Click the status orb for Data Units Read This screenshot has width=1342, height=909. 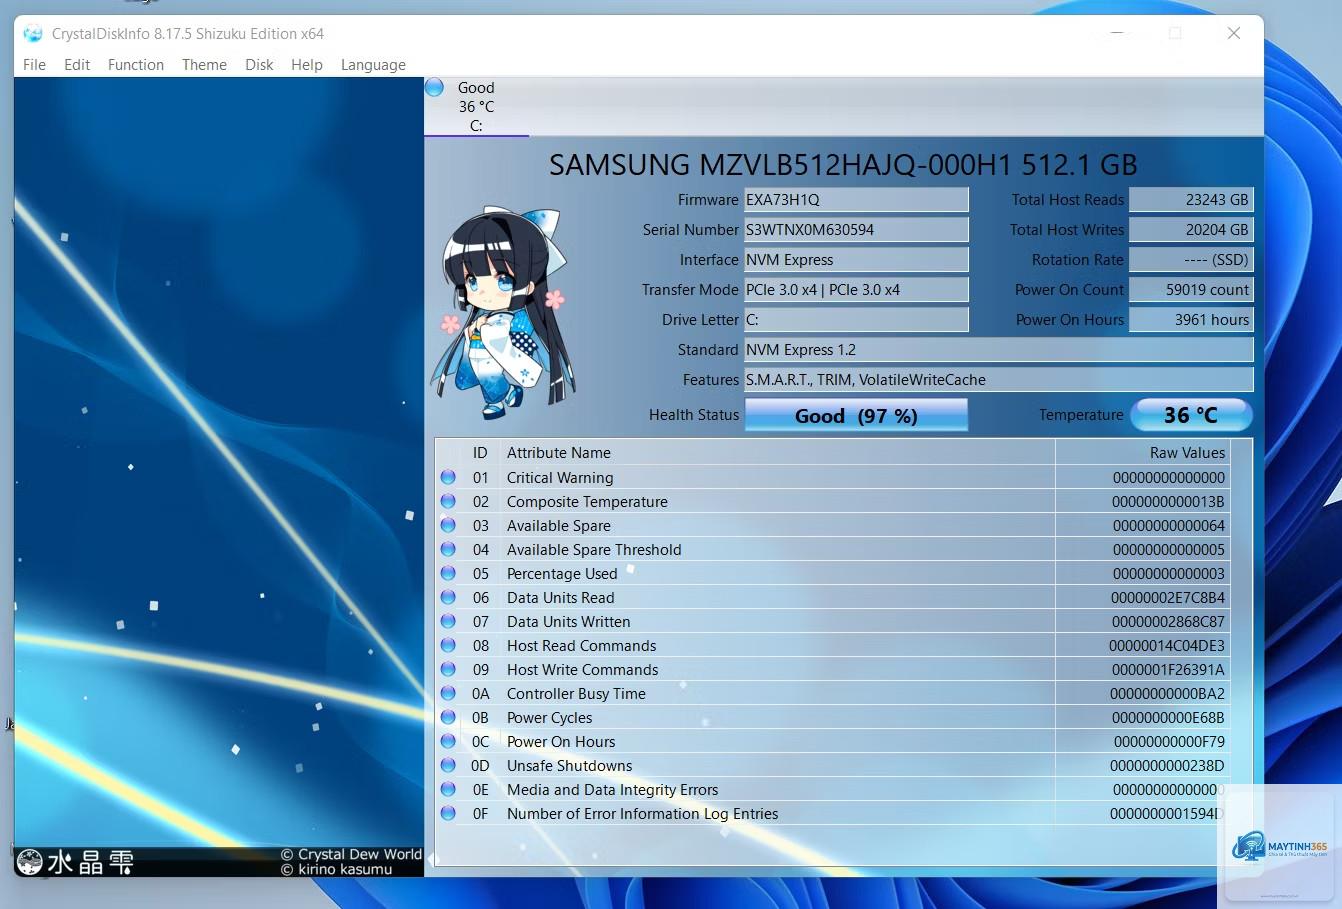448,598
